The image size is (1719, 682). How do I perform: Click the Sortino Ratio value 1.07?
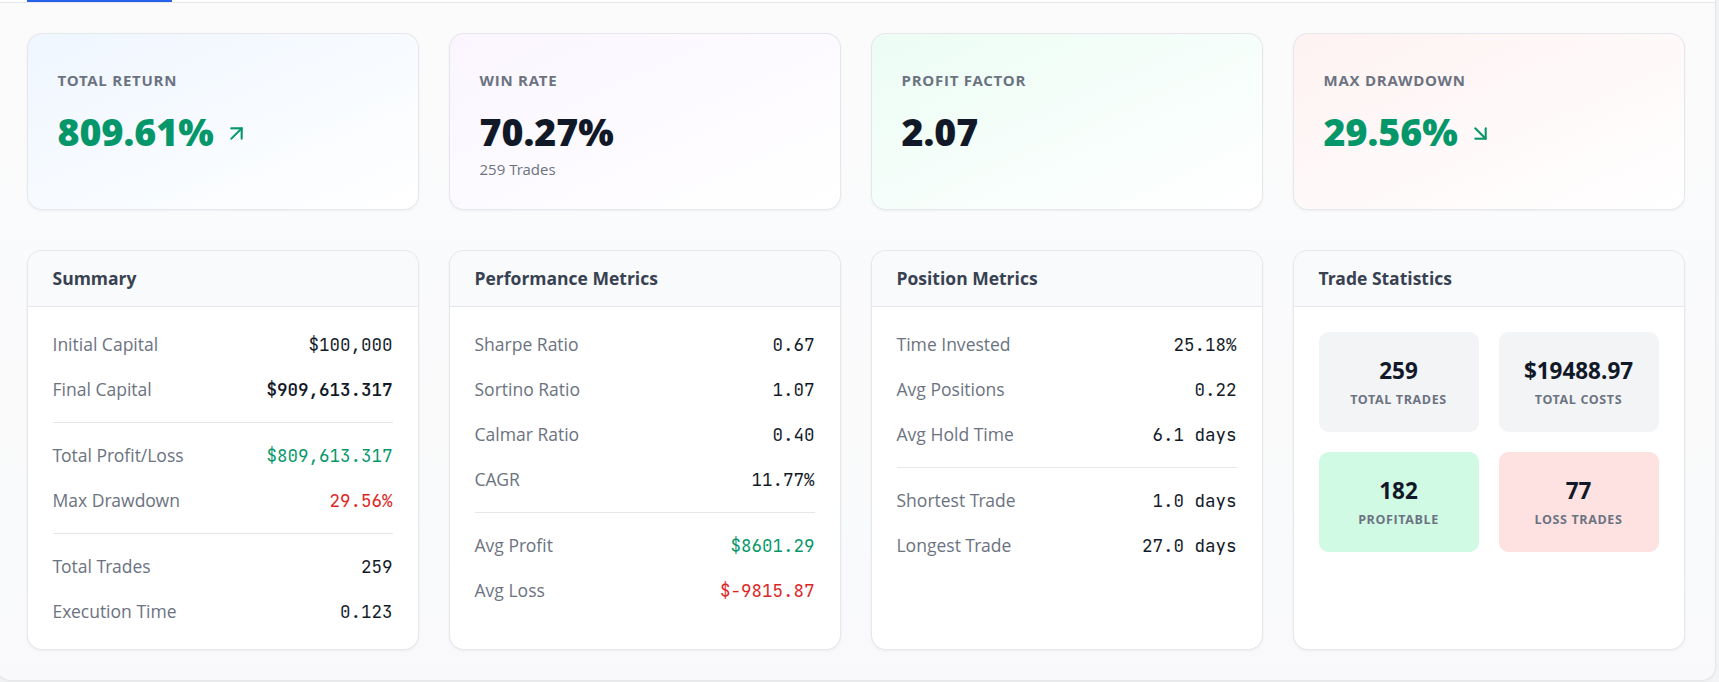tap(793, 390)
